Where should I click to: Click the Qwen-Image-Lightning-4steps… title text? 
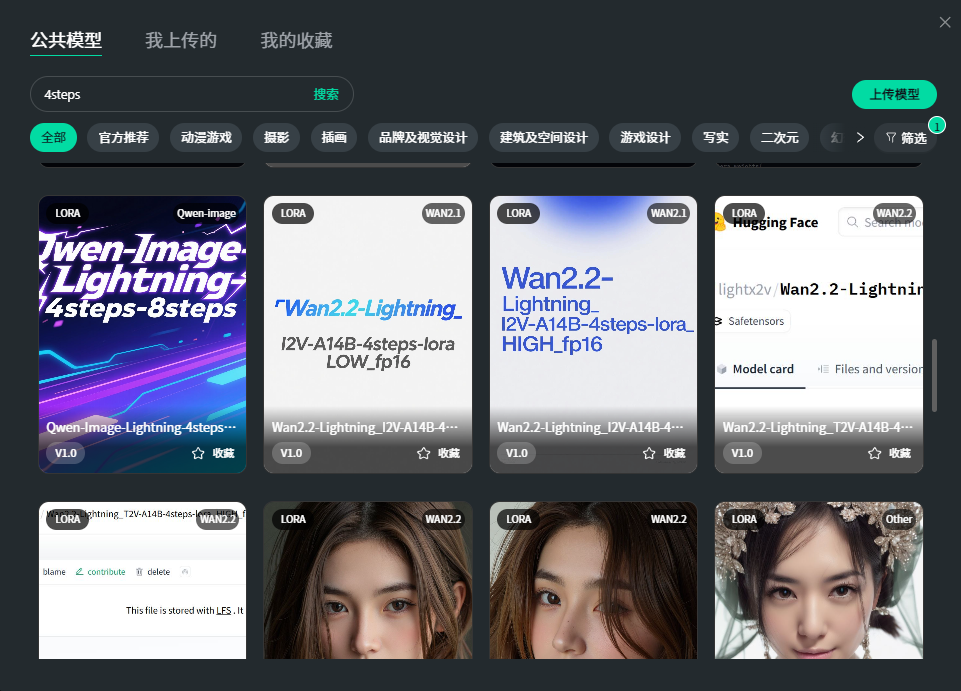pyautogui.click(x=141, y=427)
